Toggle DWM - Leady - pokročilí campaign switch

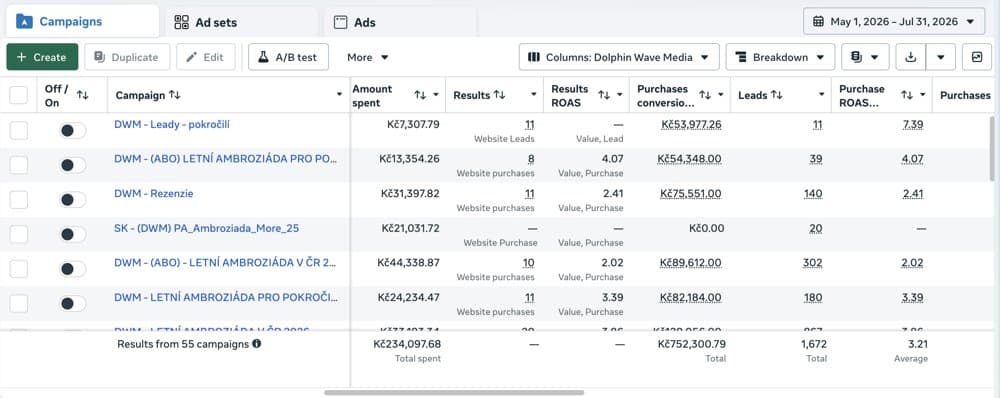tap(73, 131)
